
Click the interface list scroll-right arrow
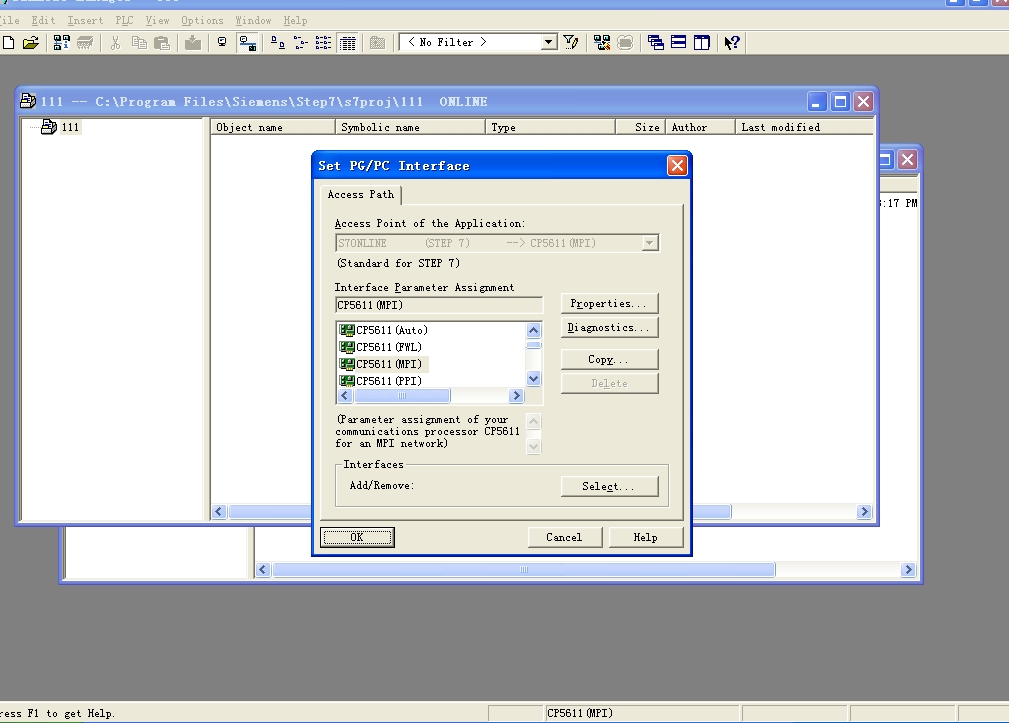pyautogui.click(x=516, y=396)
